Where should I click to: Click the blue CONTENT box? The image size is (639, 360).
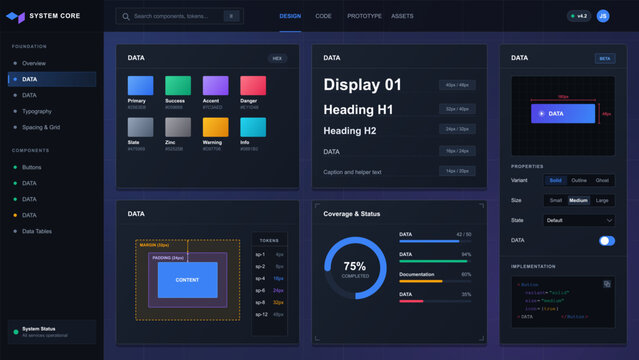[187, 280]
